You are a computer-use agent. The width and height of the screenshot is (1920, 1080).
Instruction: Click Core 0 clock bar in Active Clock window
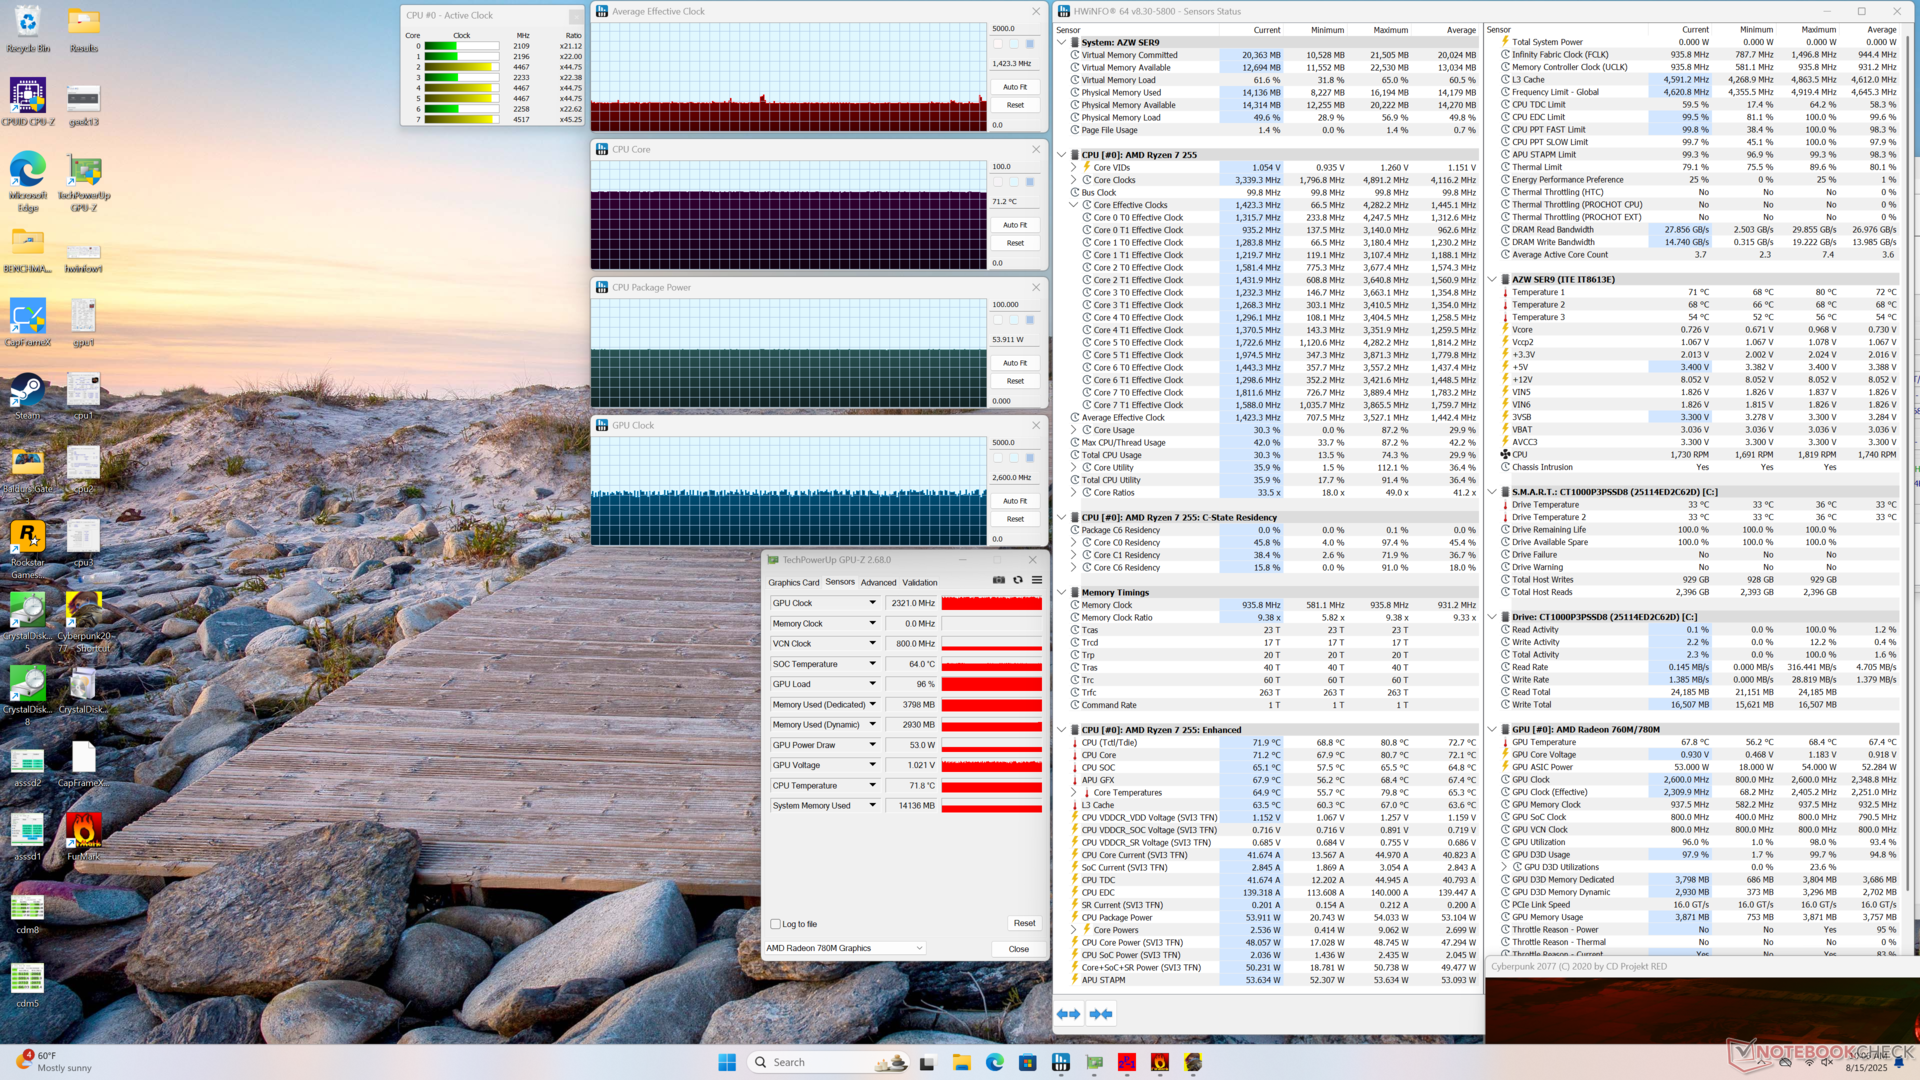pos(461,46)
